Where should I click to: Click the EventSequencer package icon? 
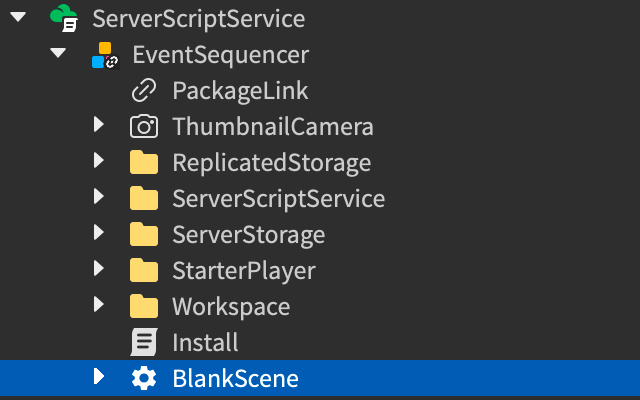pos(104,54)
